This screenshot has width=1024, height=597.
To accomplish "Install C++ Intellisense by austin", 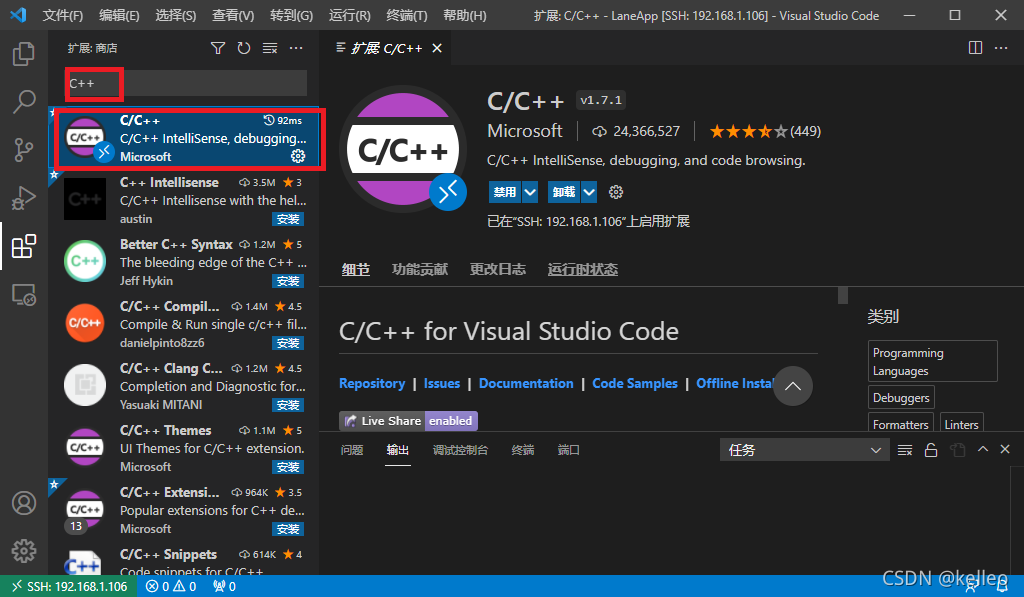I will point(288,219).
